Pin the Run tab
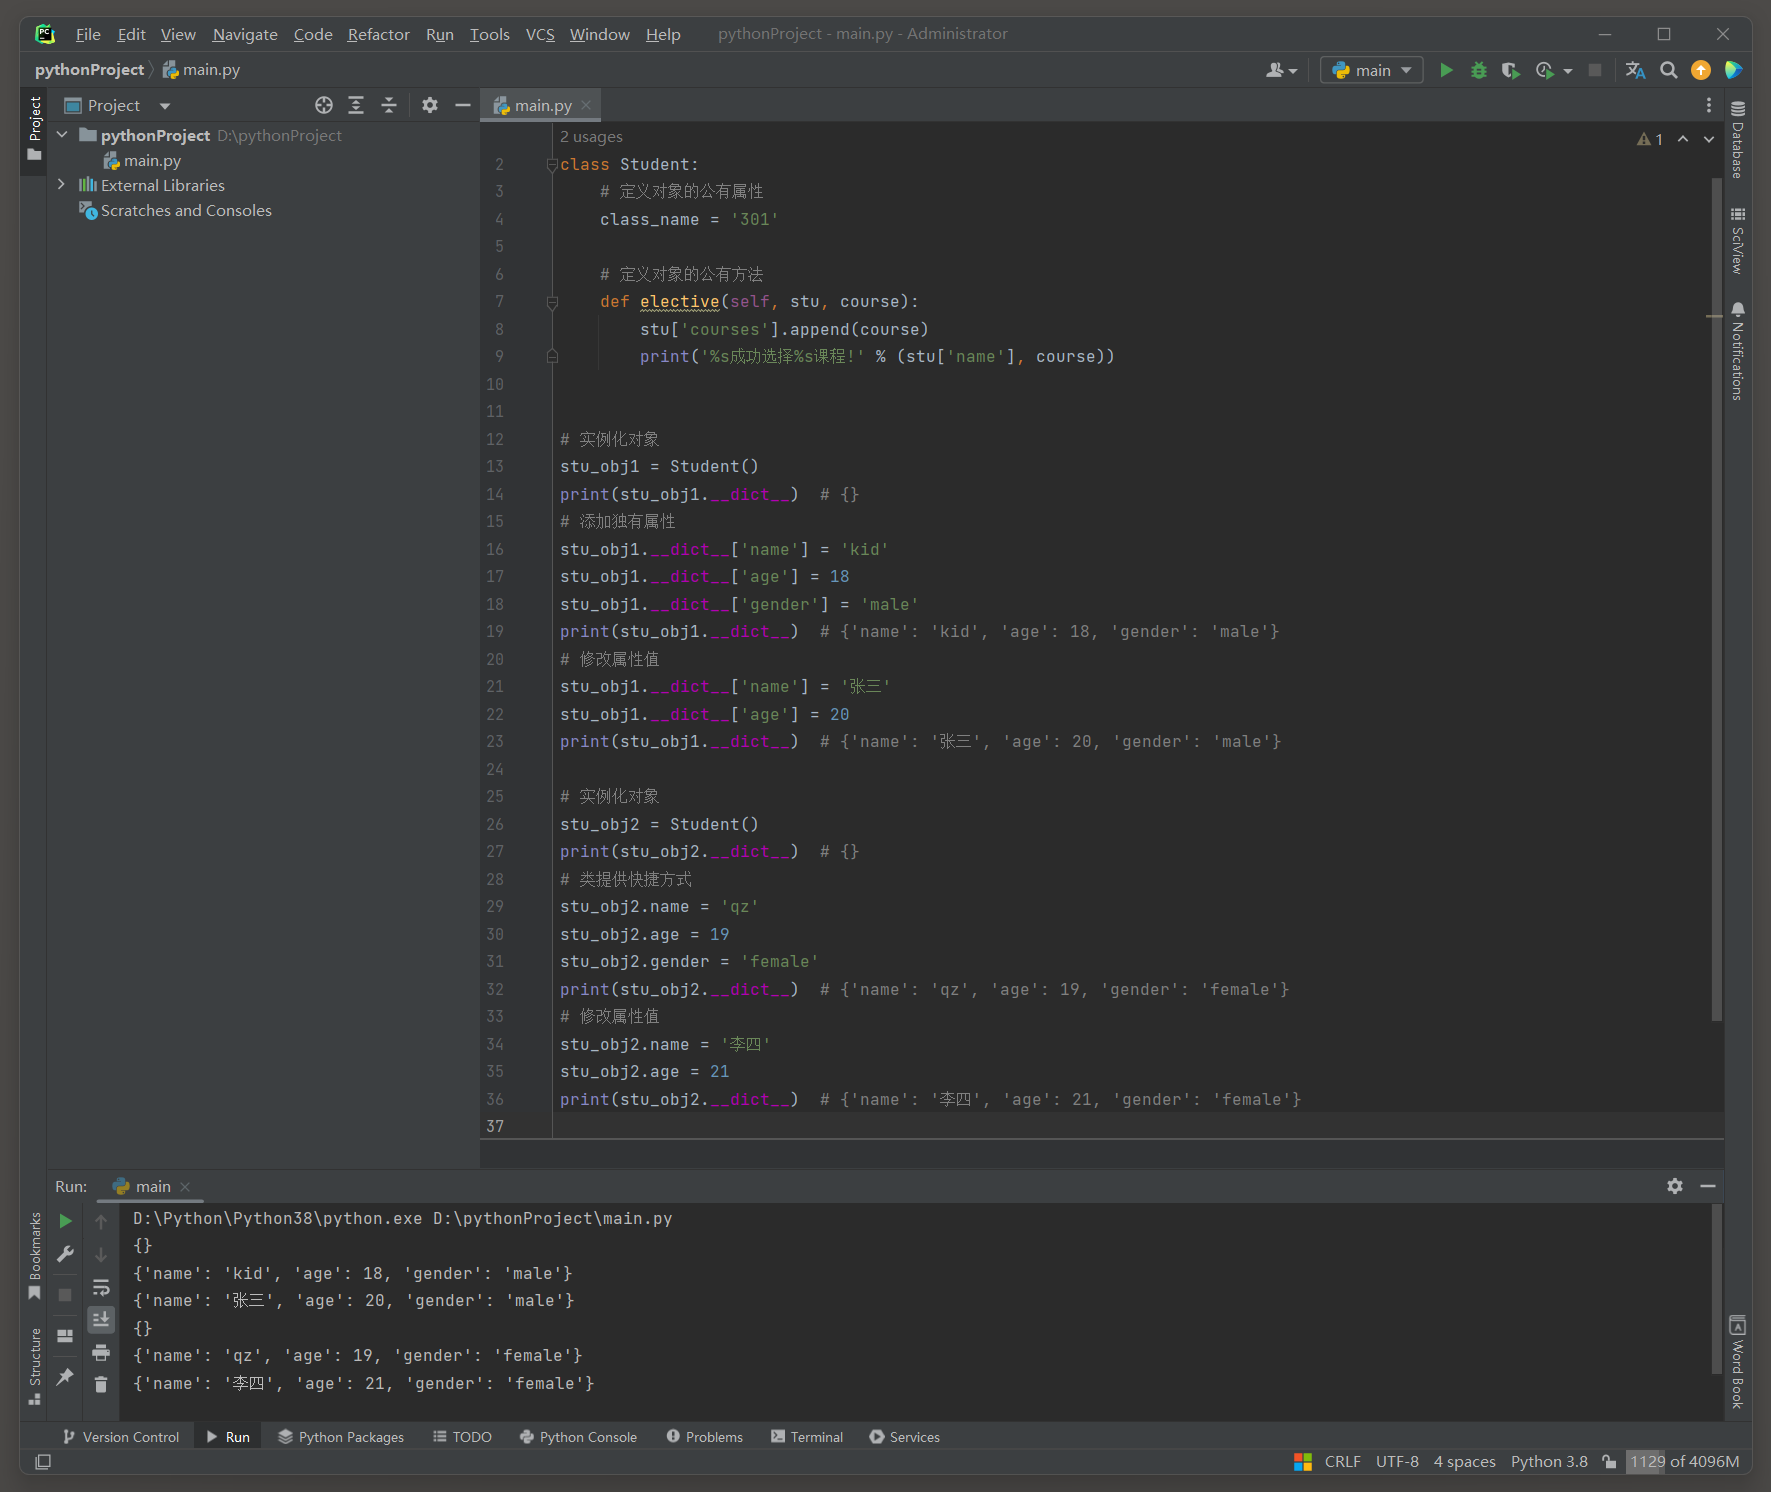 point(65,1377)
